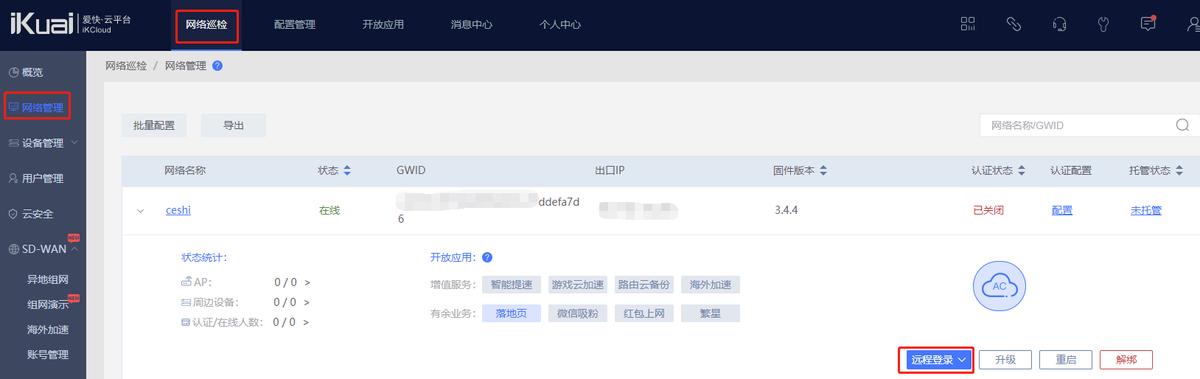Open 用户管理 in the sidebar
The image size is (1200, 379).
(43, 178)
